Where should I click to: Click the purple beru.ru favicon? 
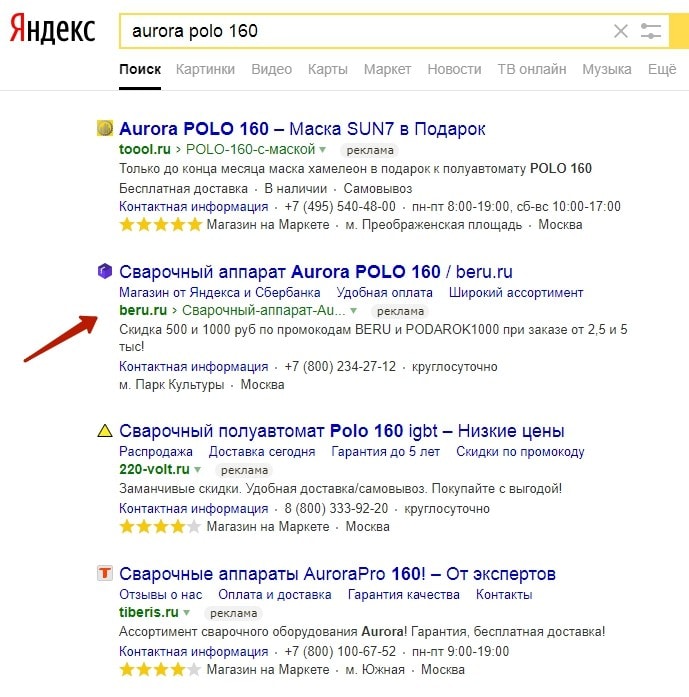(105, 271)
